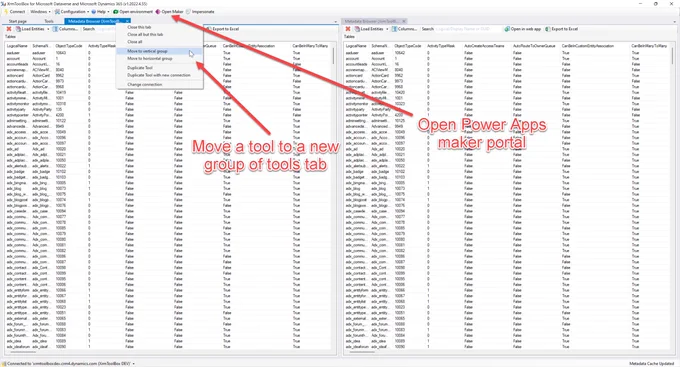680x367 pixels.
Task: Click the Metadata Cache Updated status text
Action: 651,364
